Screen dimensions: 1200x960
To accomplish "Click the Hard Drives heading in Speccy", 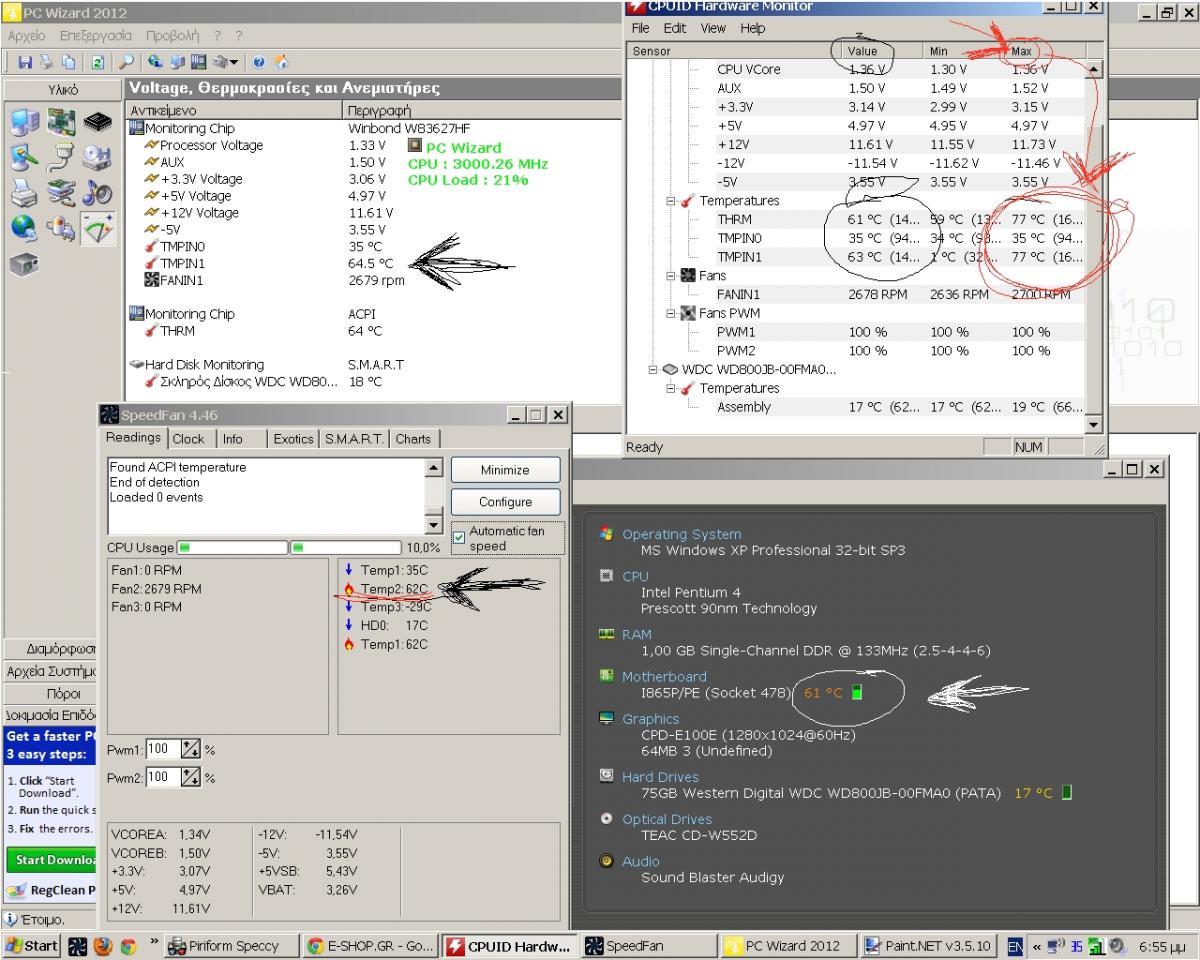I will click(660, 777).
